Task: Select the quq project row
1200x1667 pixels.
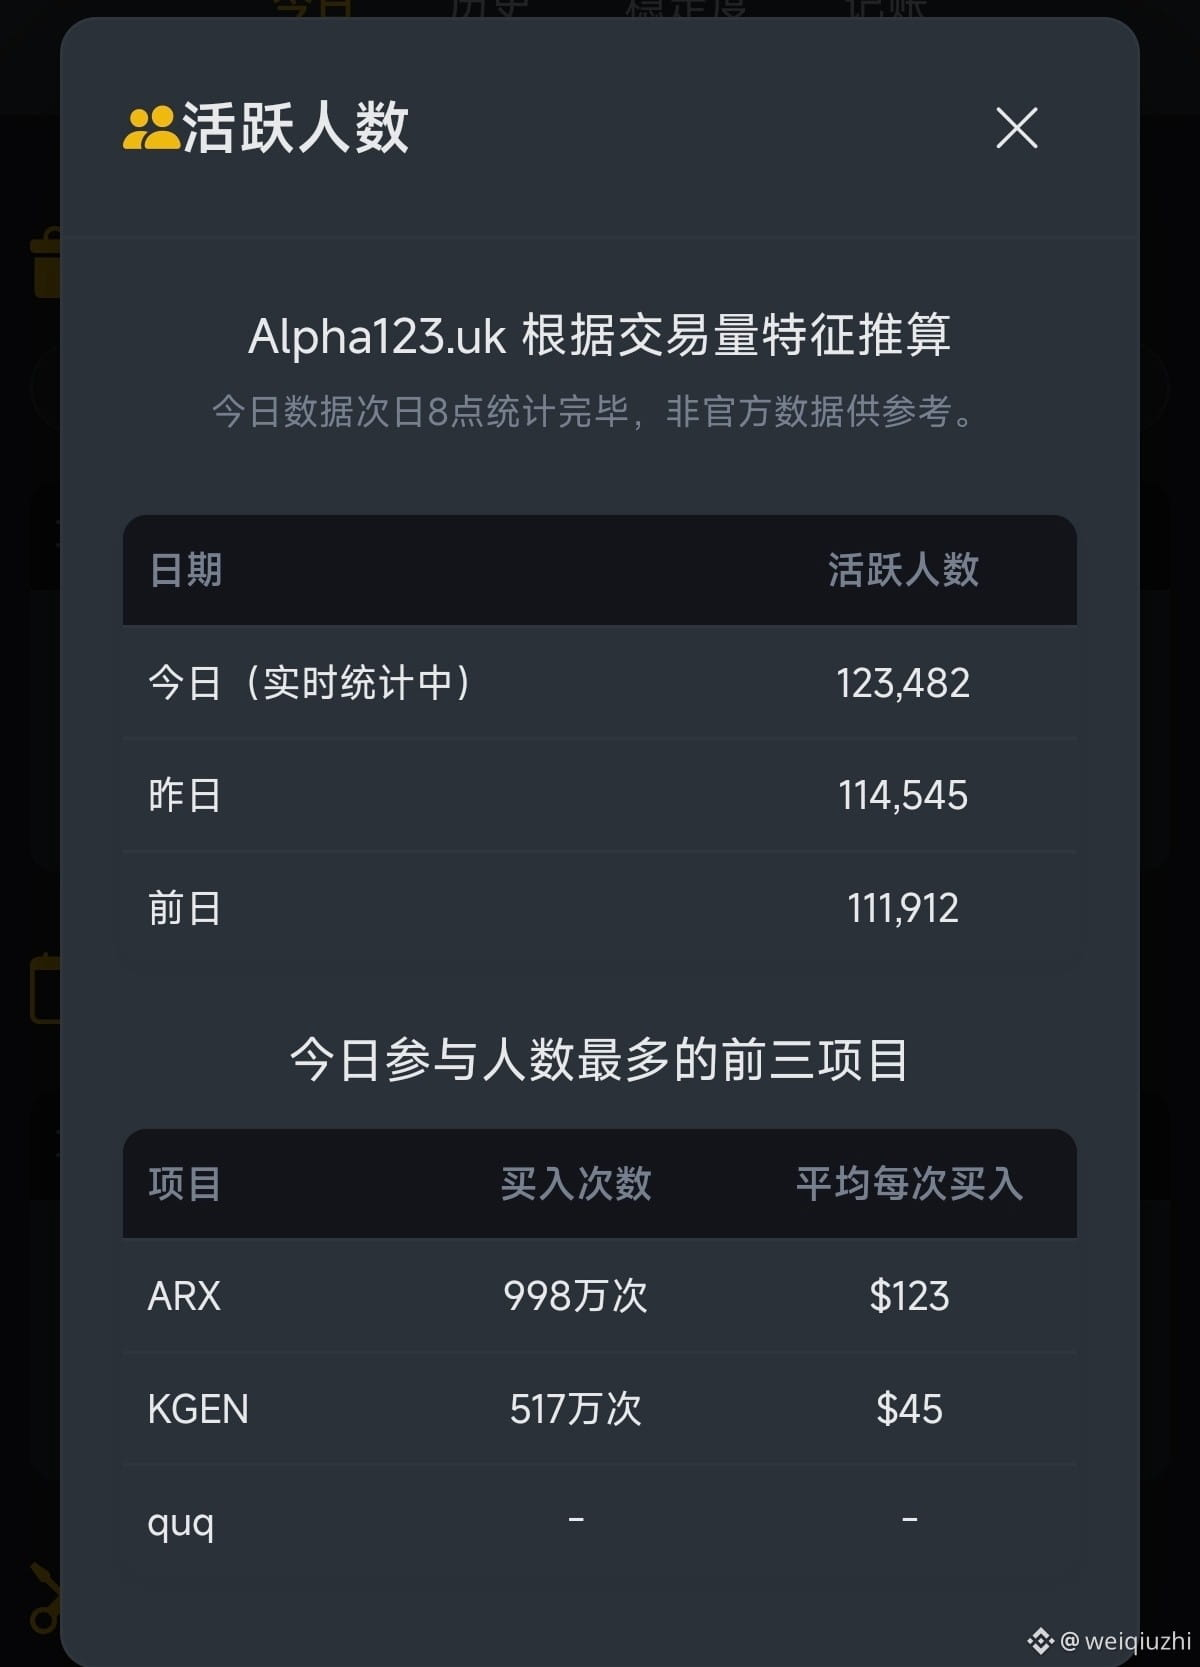Action: click(x=600, y=1522)
